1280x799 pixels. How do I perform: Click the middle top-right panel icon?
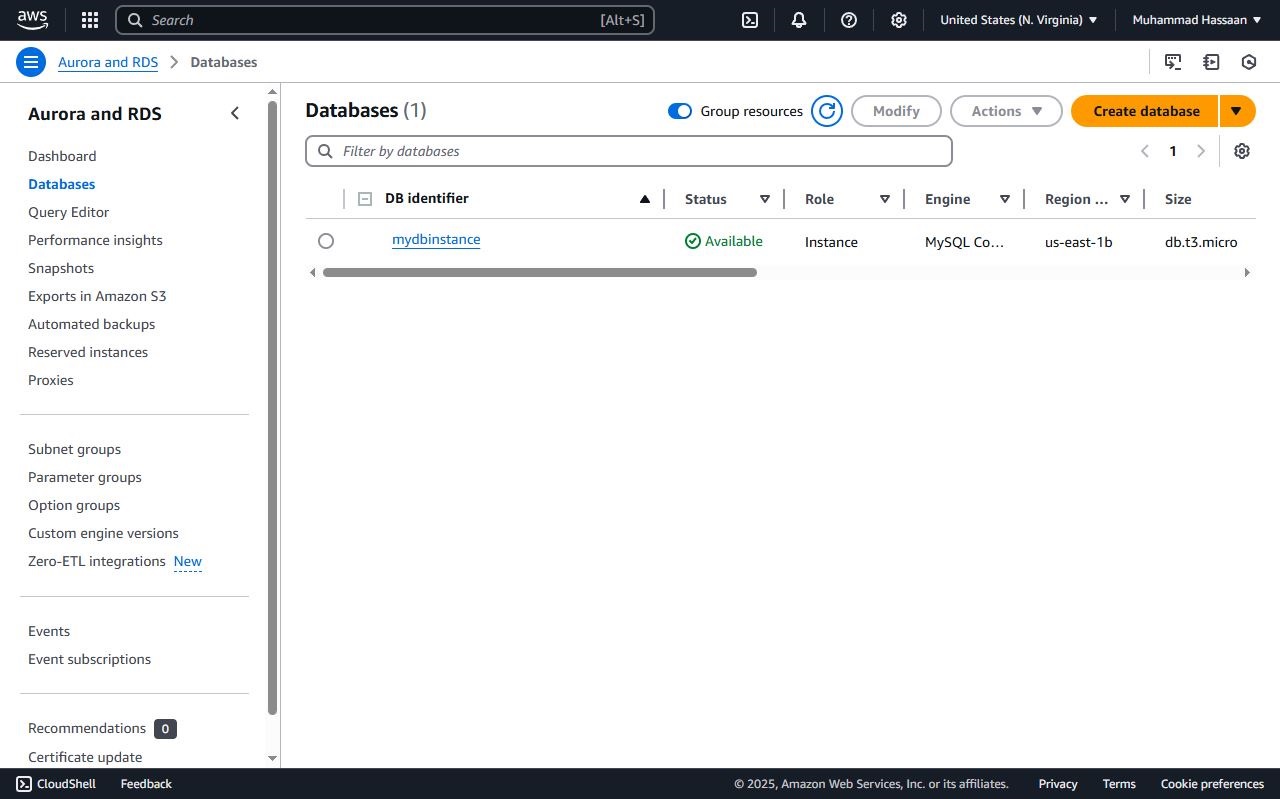1211,62
